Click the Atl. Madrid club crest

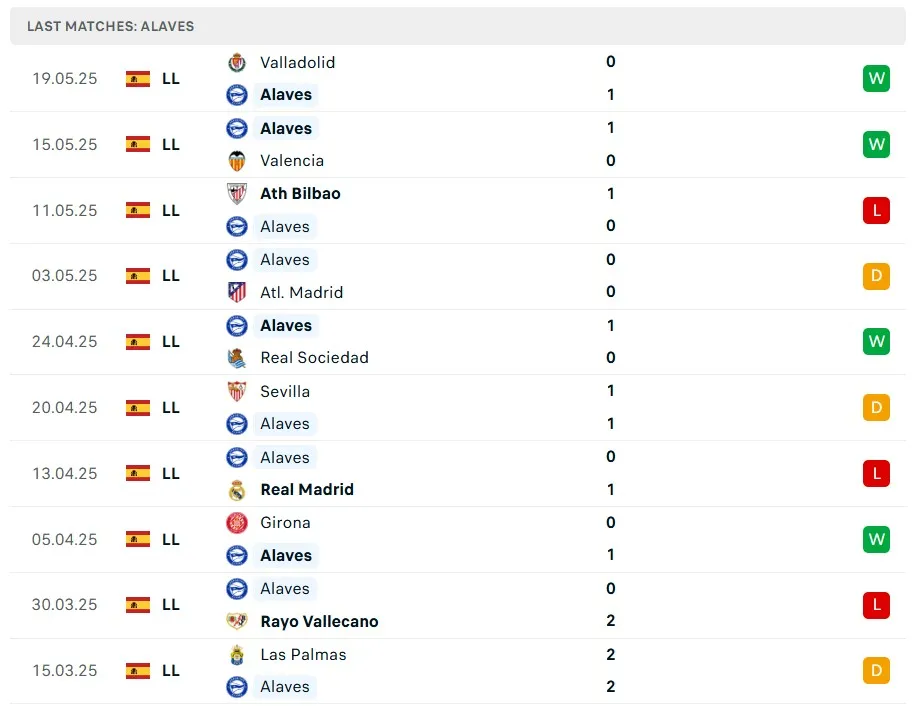click(237, 292)
